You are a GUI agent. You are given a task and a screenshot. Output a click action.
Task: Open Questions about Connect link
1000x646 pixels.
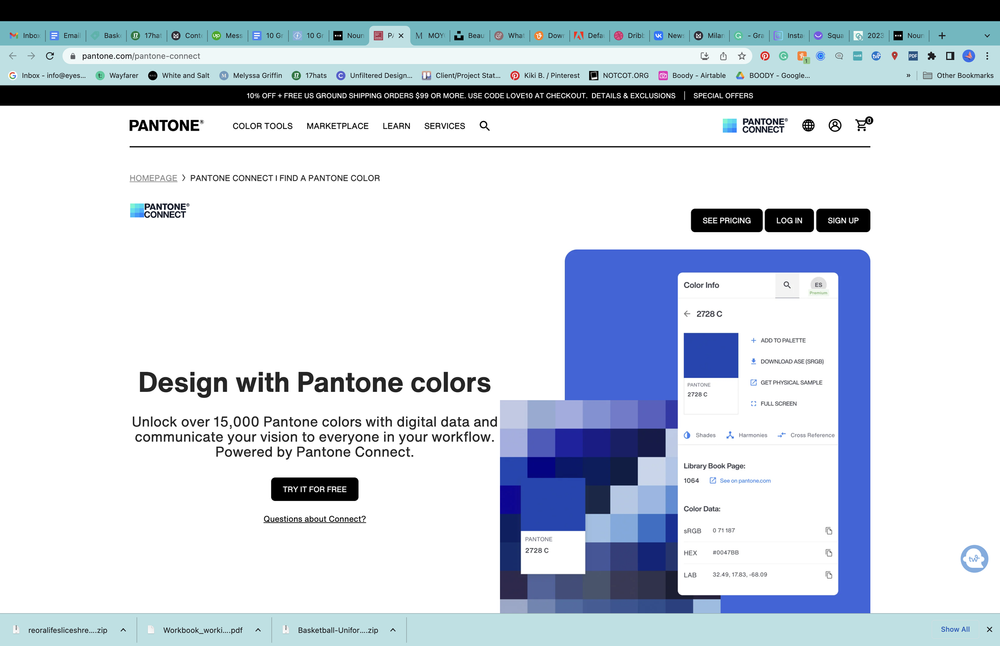pos(314,519)
